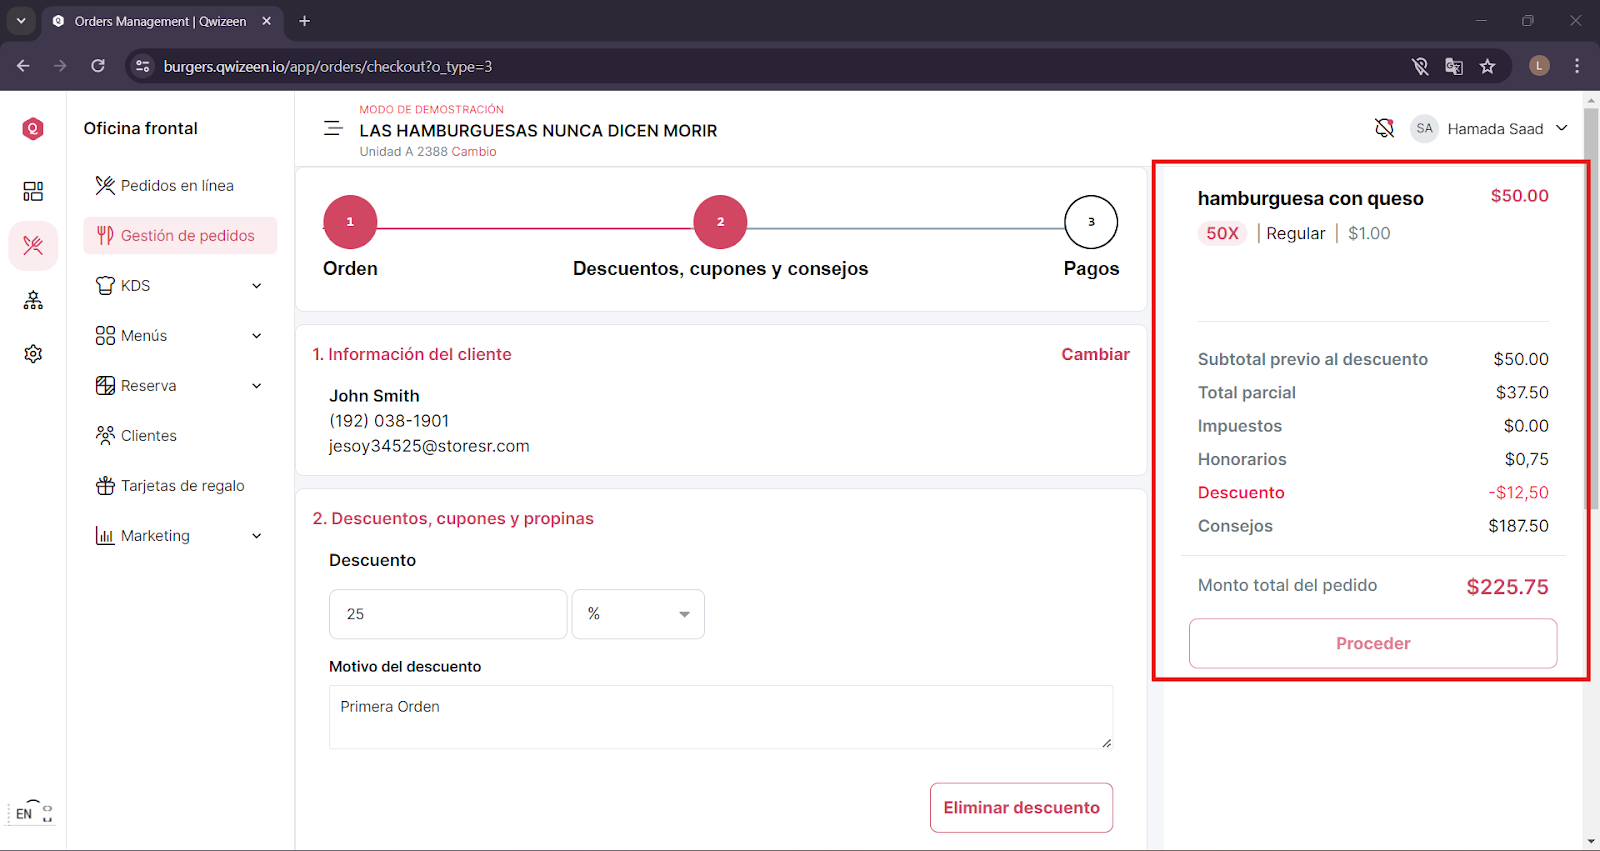Expand the Reserva submenu chevron

257,386
